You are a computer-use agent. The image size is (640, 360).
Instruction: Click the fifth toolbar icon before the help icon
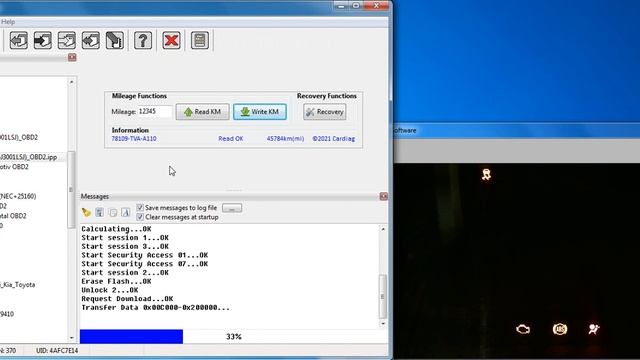pyautogui.click(x=115, y=40)
